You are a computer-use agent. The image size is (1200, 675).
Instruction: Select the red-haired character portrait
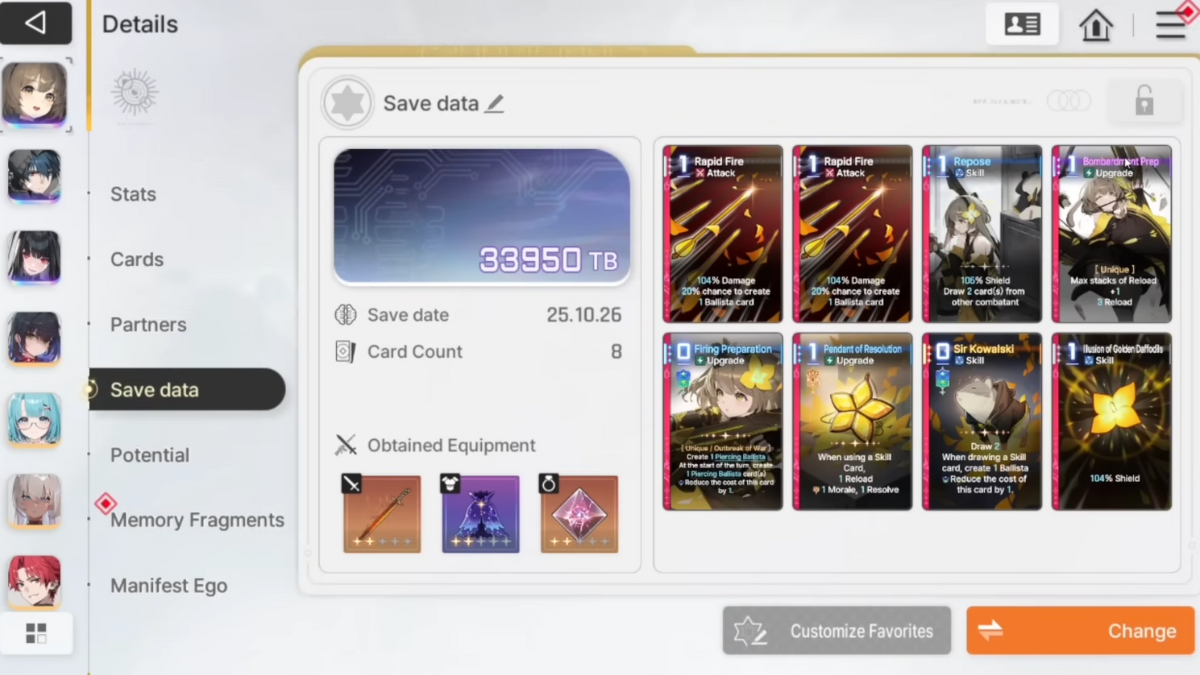(35, 583)
